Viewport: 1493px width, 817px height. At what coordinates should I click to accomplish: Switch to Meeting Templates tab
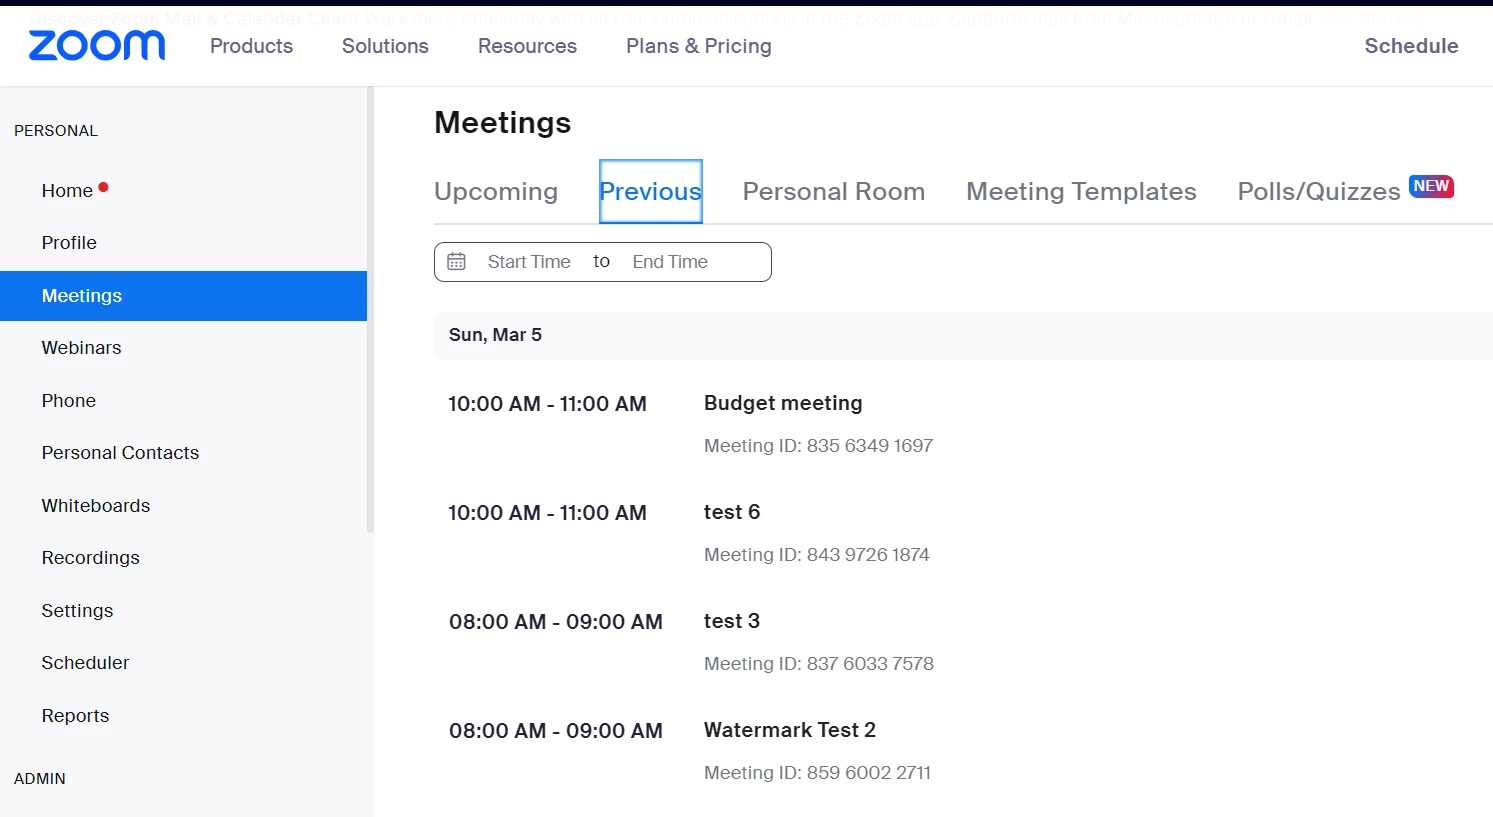pyautogui.click(x=1081, y=191)
